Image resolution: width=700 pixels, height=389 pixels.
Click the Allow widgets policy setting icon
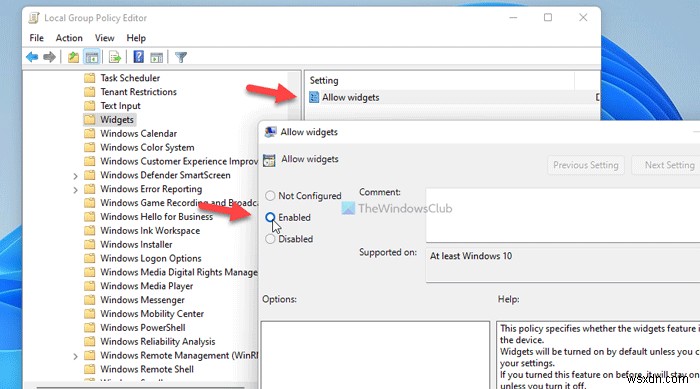tap(314, 97)
